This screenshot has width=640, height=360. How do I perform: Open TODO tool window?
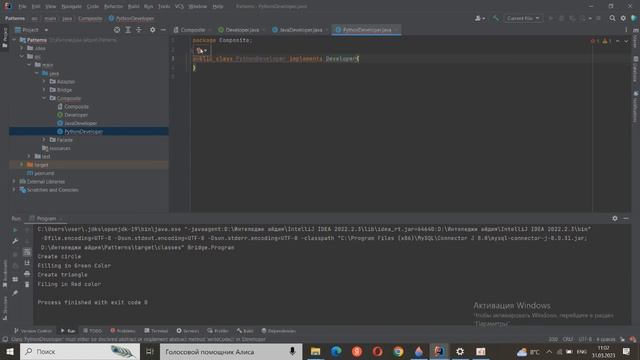pos(93,331)
